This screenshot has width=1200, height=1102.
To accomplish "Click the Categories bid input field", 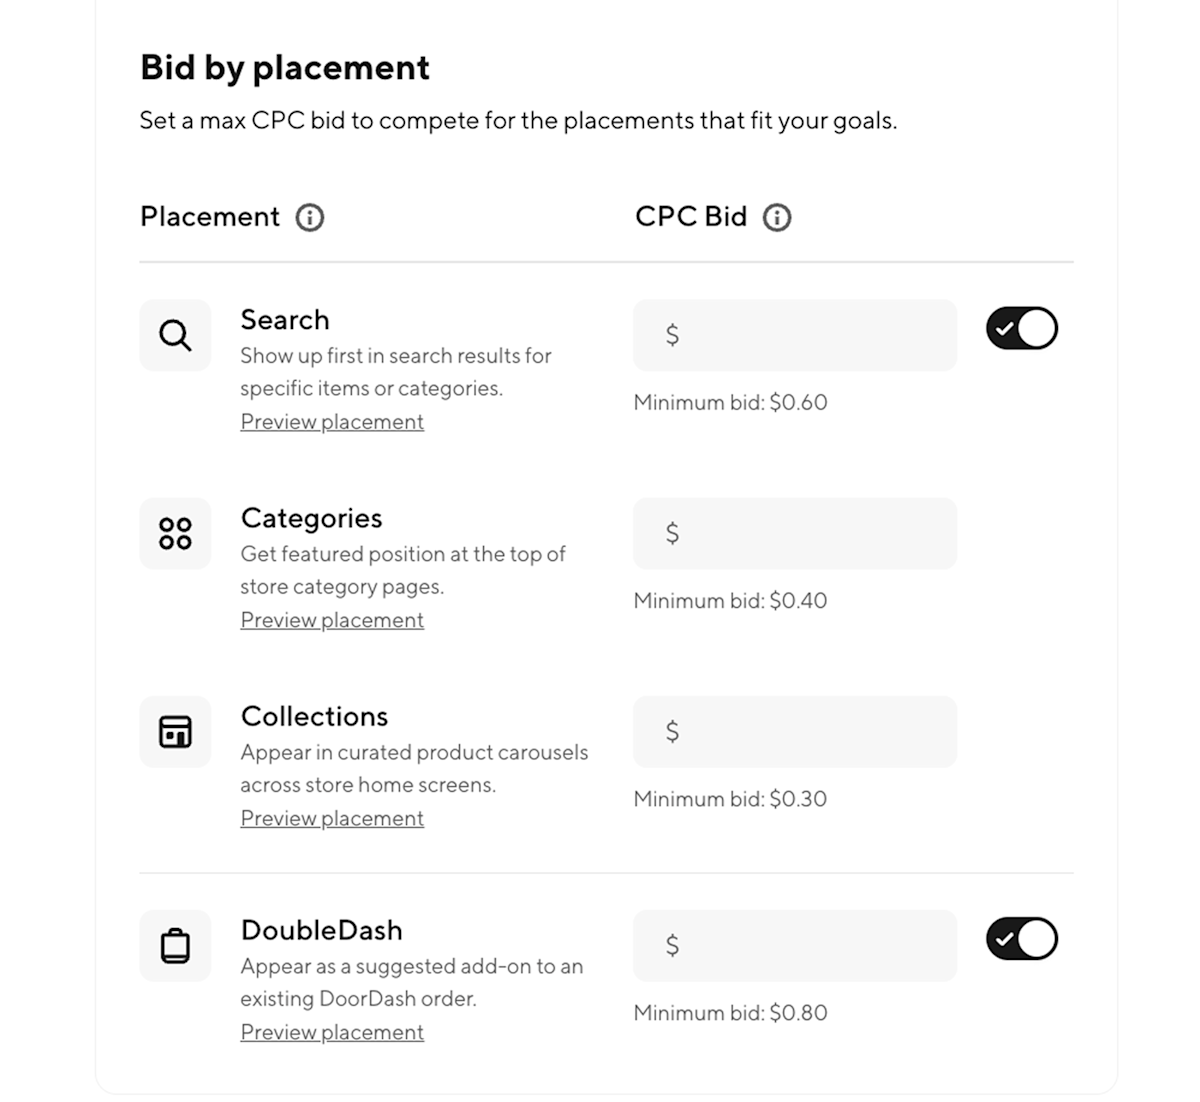I will pyautogui.click(x=794, y=533).
